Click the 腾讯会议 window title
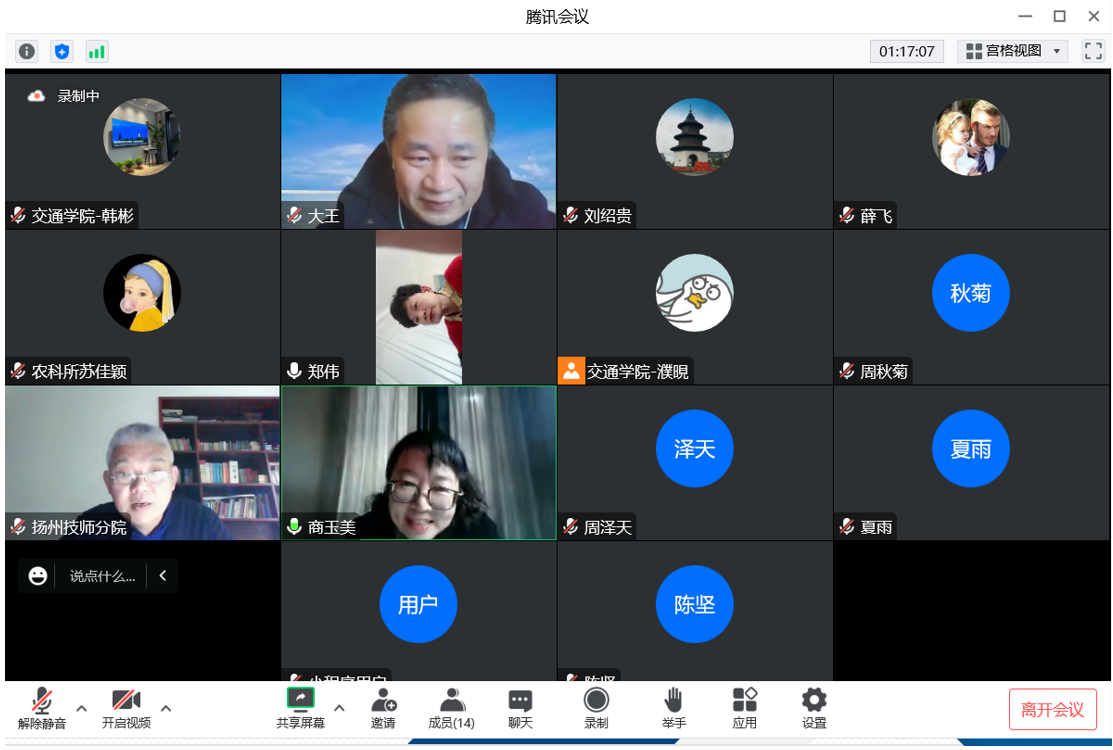Image resolution: width=1113 pixels, height=750 pixels. point(557,16)
